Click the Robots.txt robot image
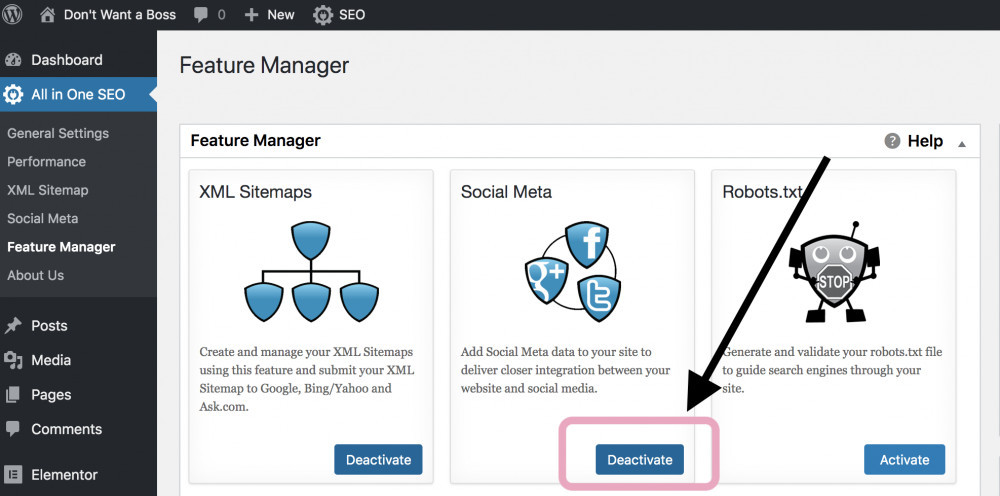The width and height of the screenshot is (1000, 496). (834, 272)
